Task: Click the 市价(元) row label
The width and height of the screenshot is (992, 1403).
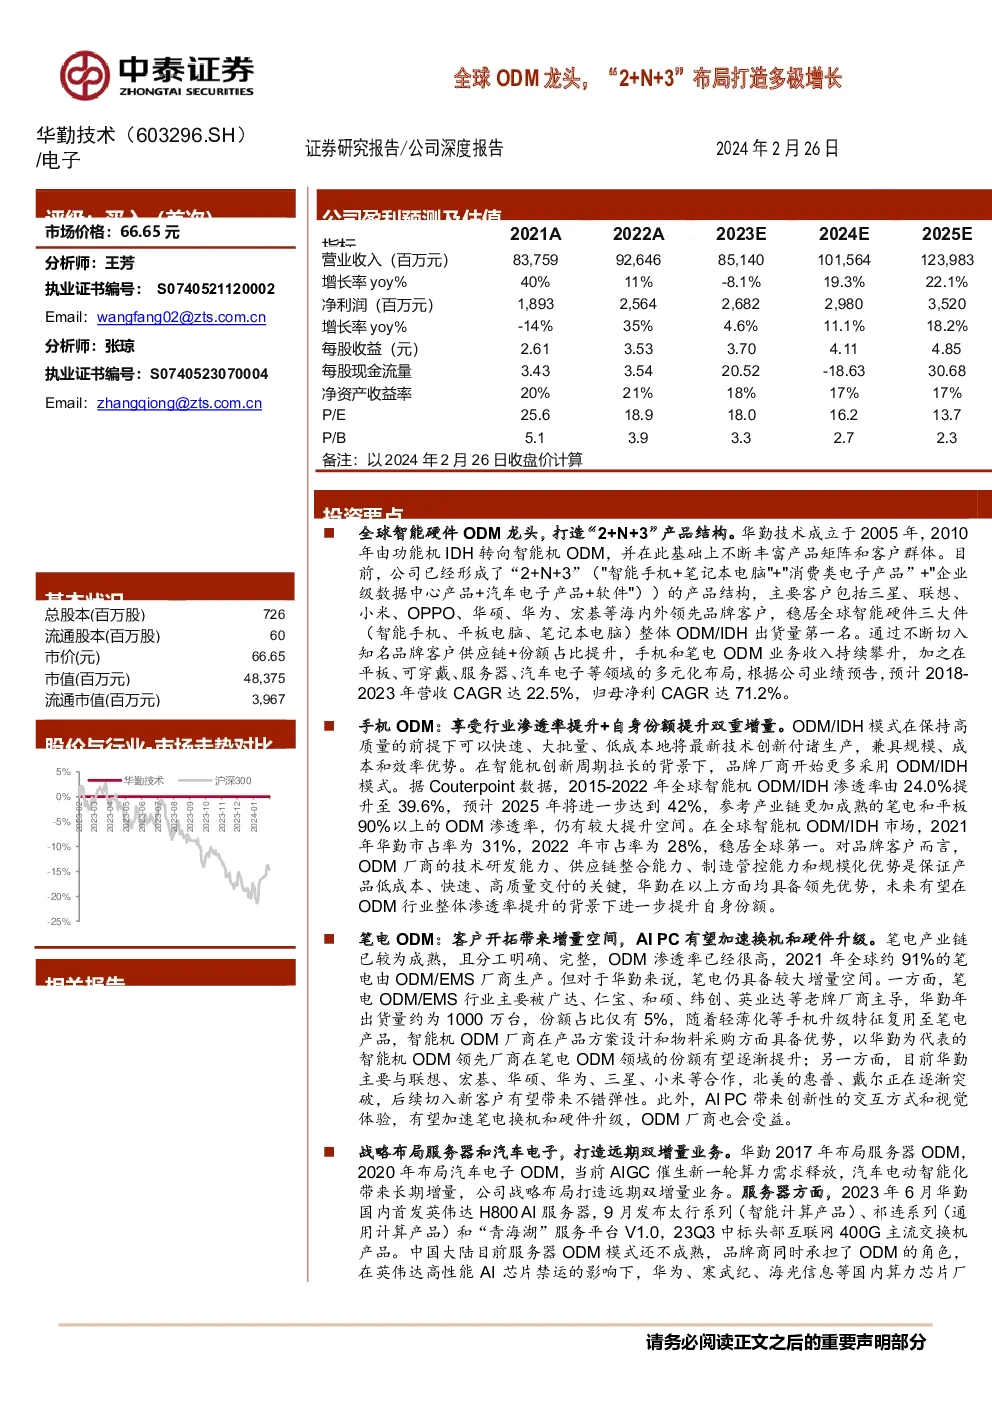Action: pos(73,657)
